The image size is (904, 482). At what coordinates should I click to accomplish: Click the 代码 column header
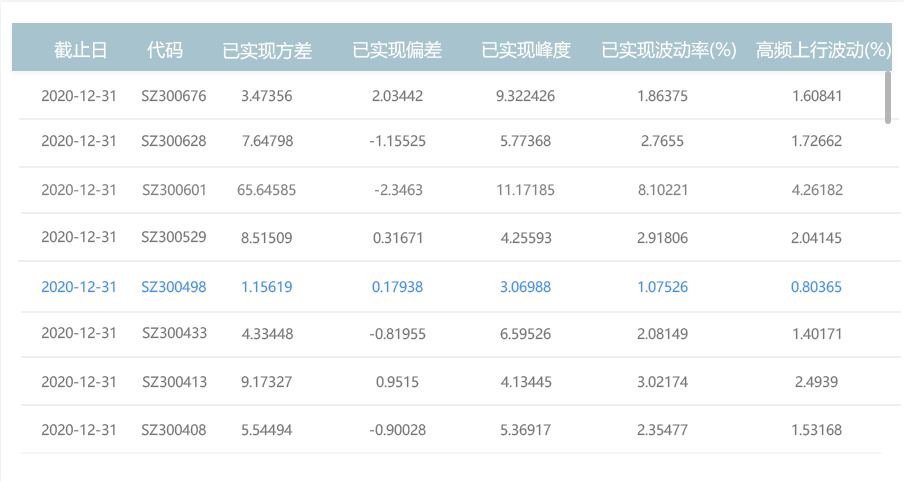click(x=165, y=50)
